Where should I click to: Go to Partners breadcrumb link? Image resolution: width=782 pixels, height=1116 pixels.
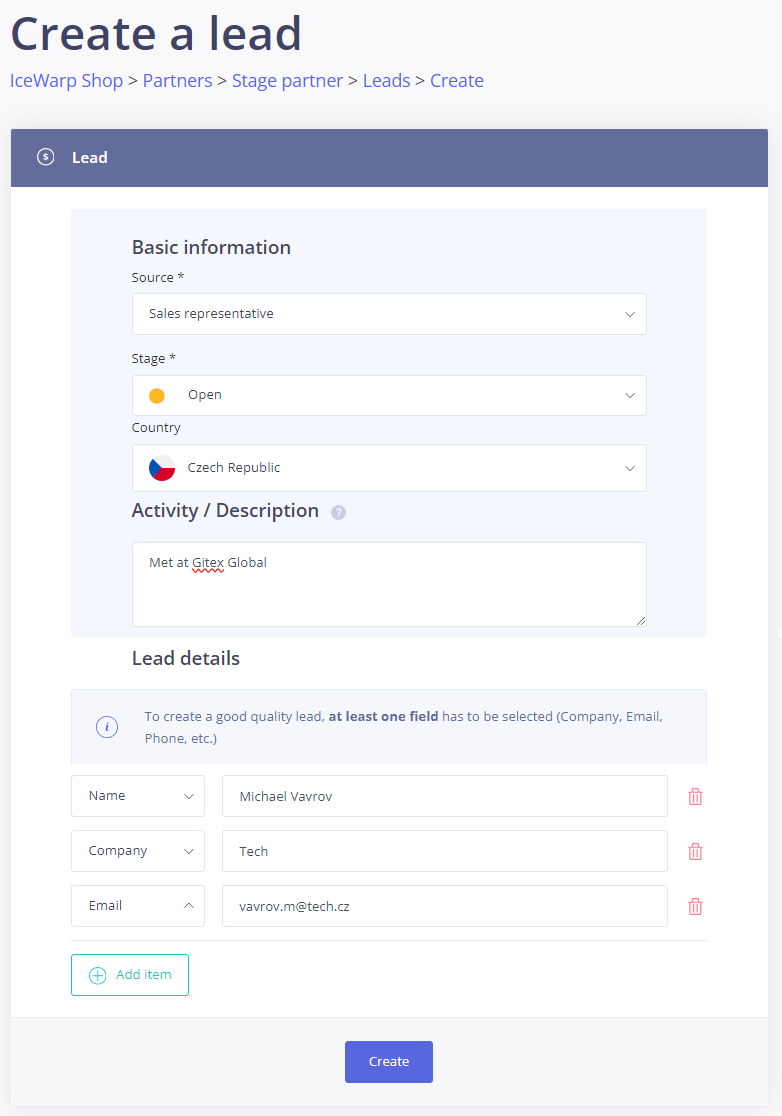click(x=177, y=81)
